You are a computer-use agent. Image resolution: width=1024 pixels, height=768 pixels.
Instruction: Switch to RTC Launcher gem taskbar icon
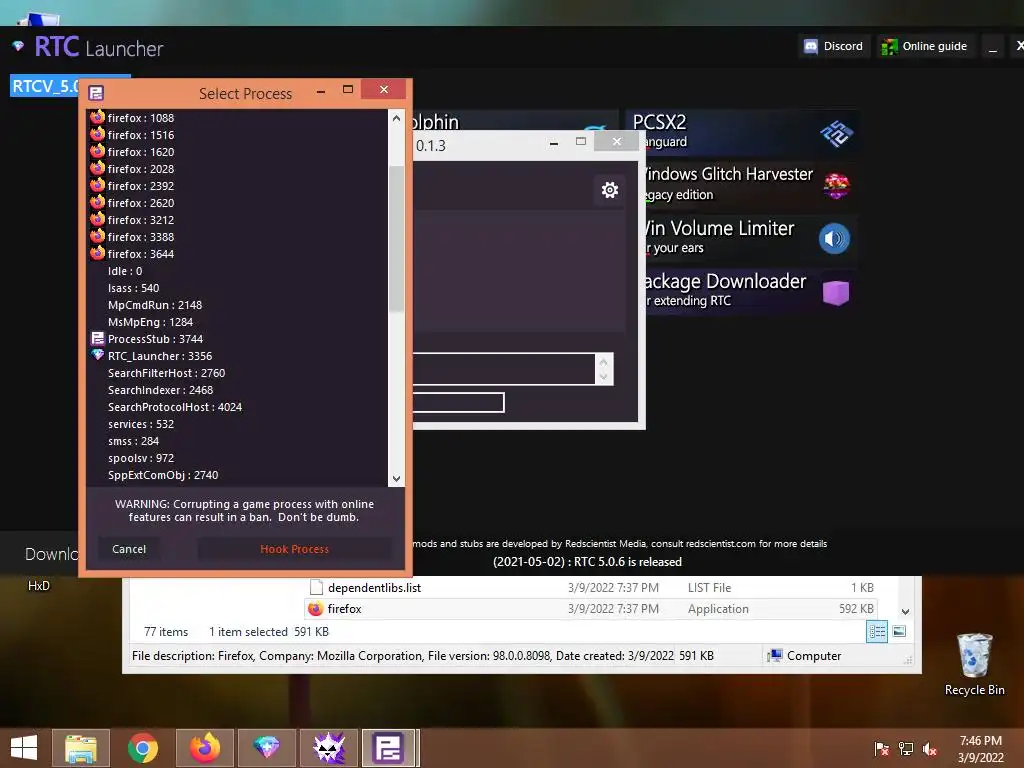pos(266,748)
